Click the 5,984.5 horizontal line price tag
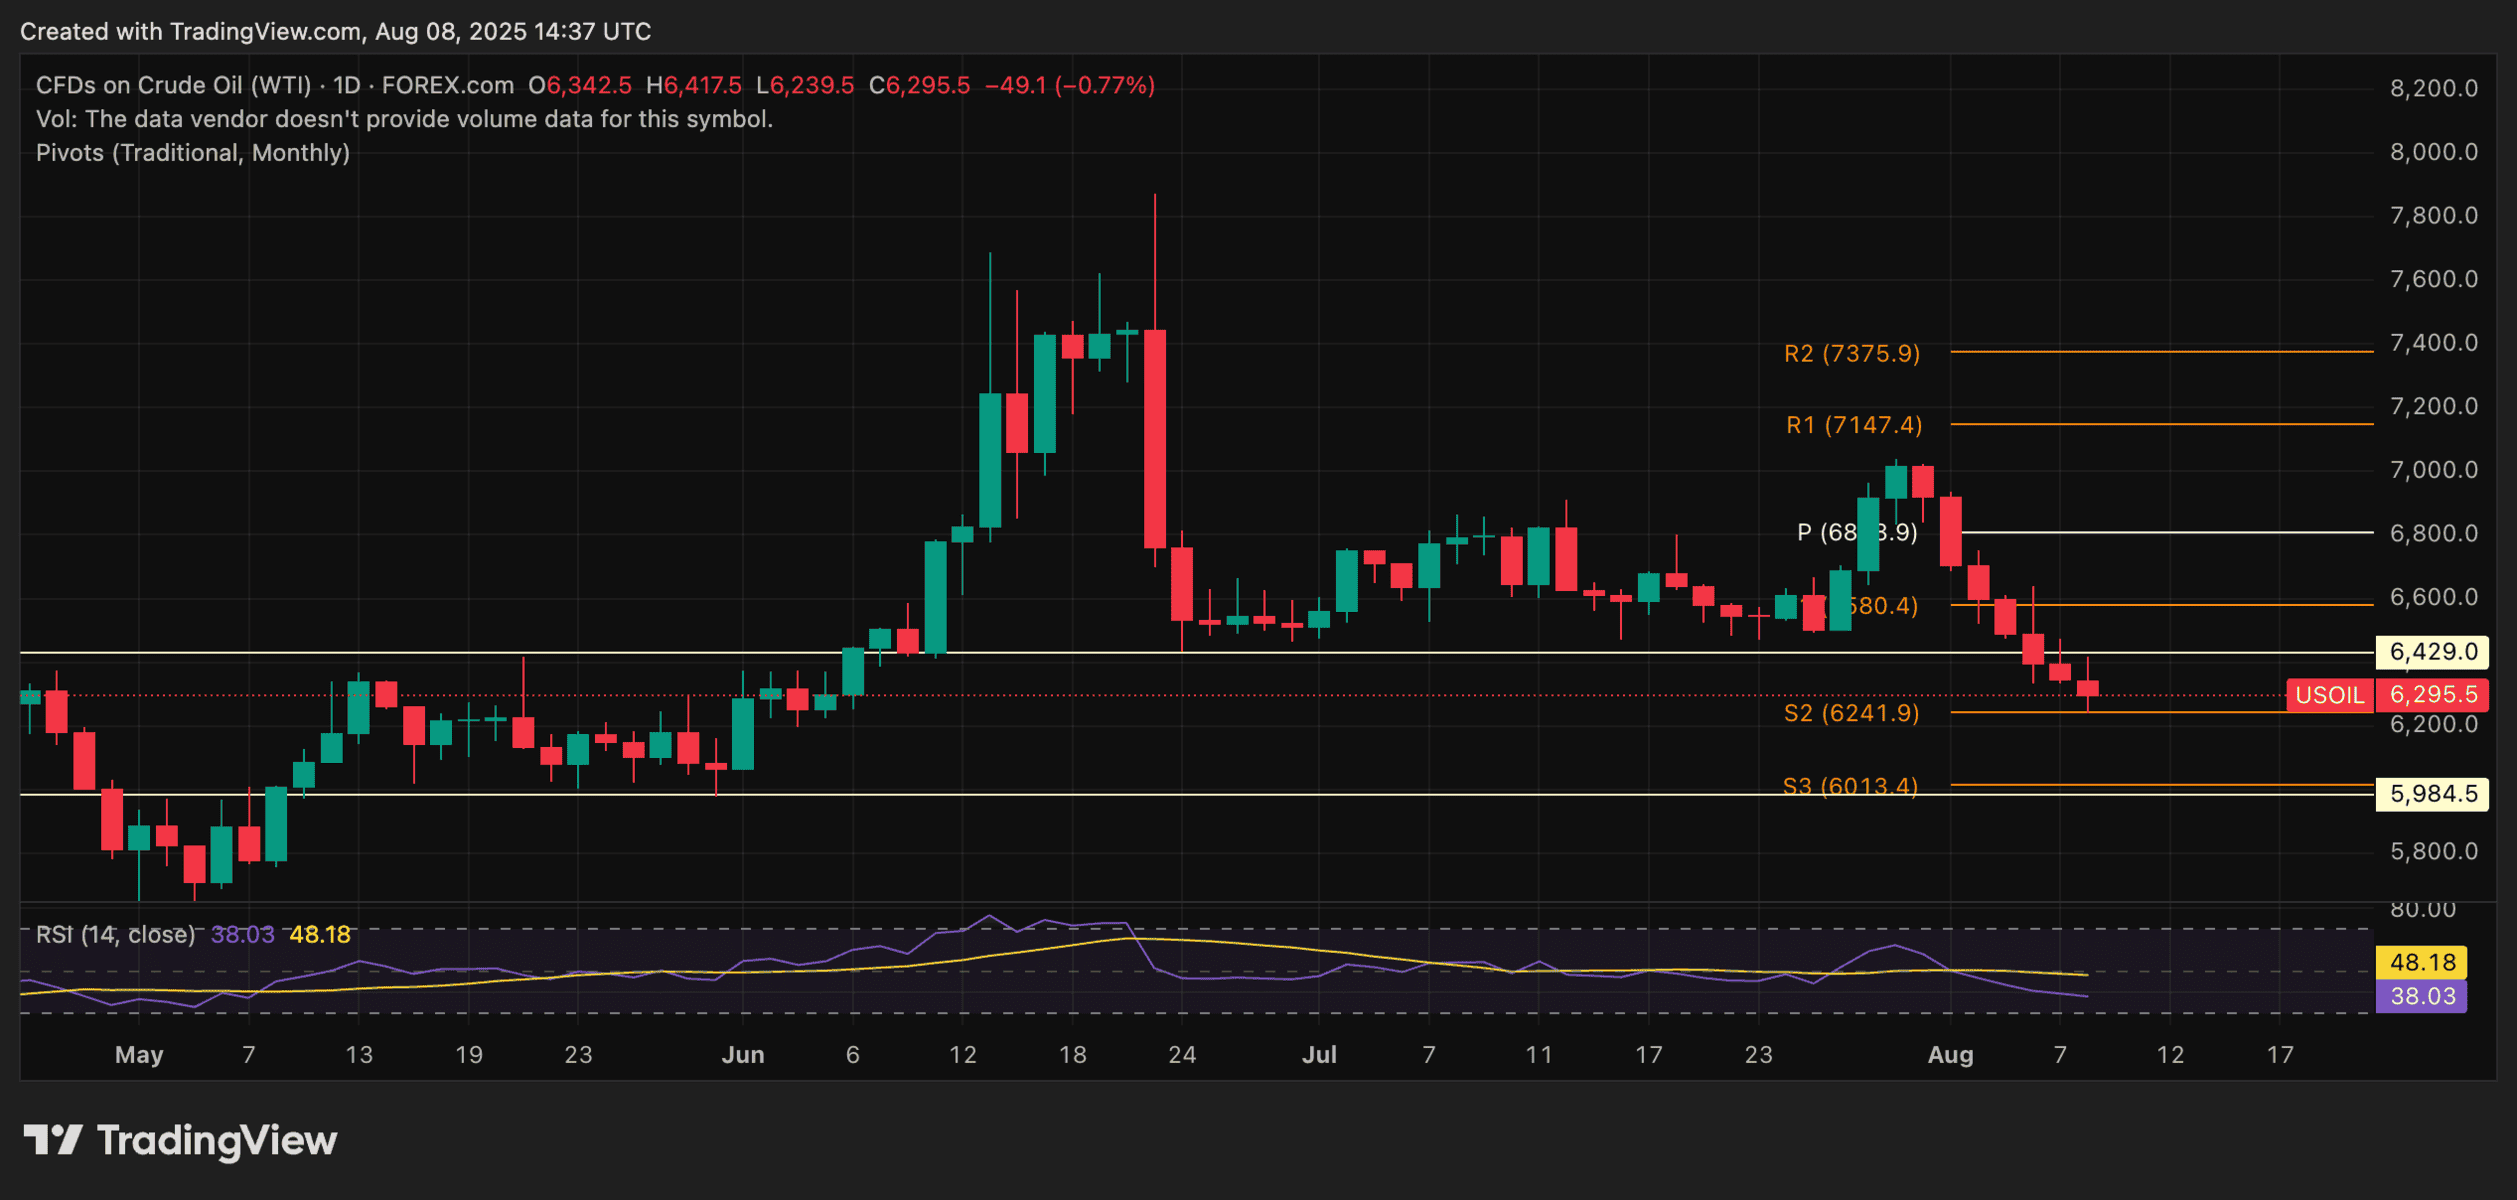Screen dimensions: 2517x1200 coord(2432,794)
